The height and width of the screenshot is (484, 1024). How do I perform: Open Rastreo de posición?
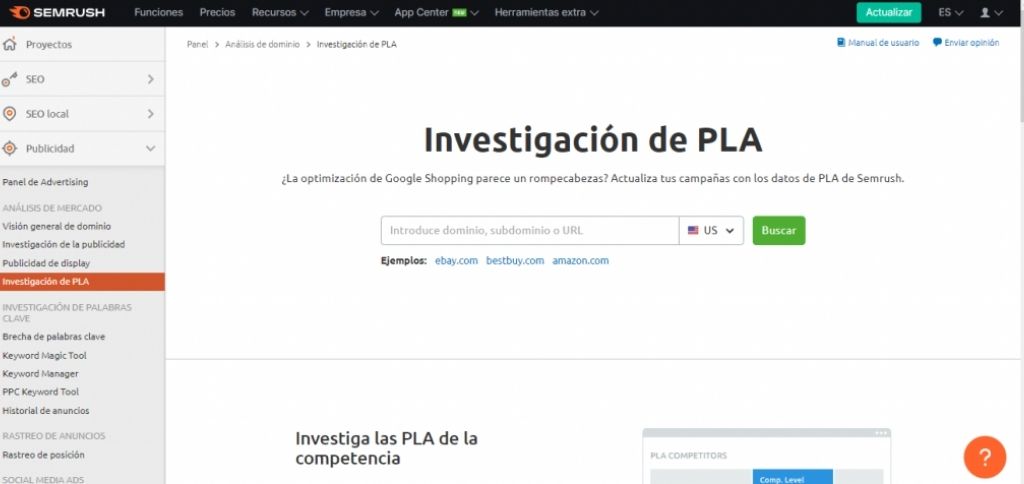[43, 455]
